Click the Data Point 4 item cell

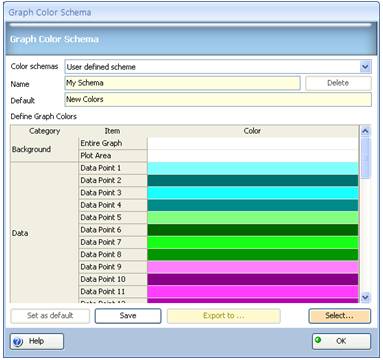pos(113,205)
